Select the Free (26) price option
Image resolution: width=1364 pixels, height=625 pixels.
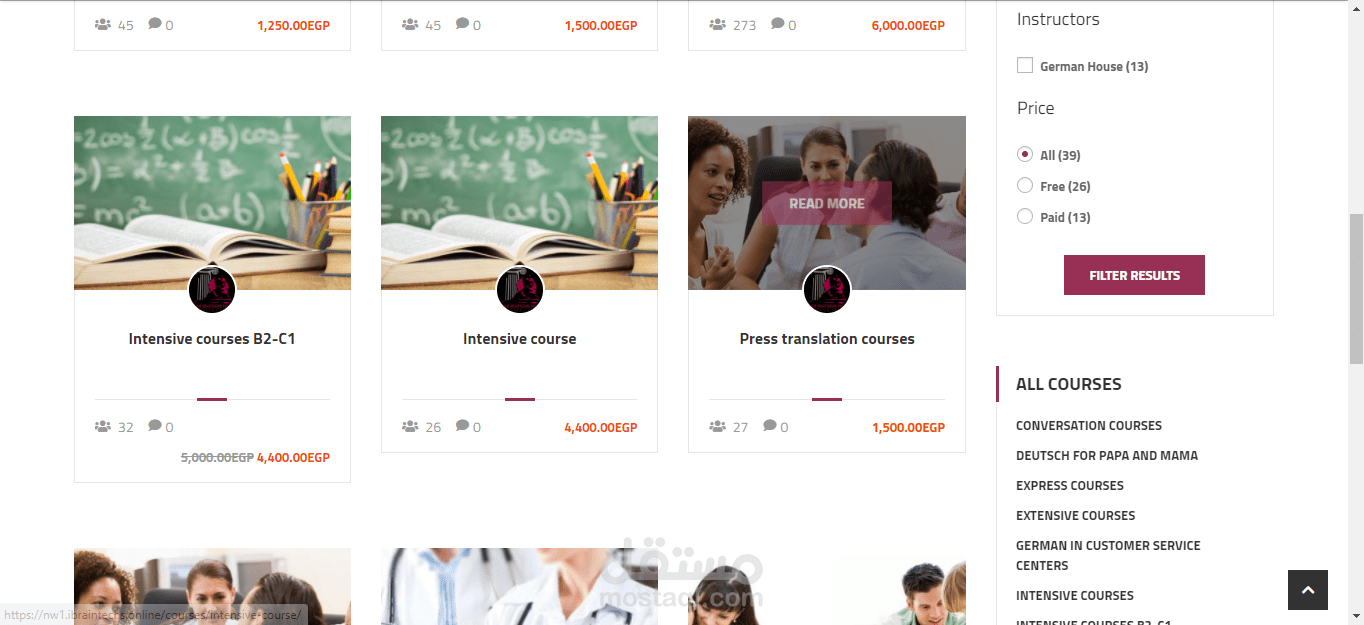click(x=1025, y=186)
